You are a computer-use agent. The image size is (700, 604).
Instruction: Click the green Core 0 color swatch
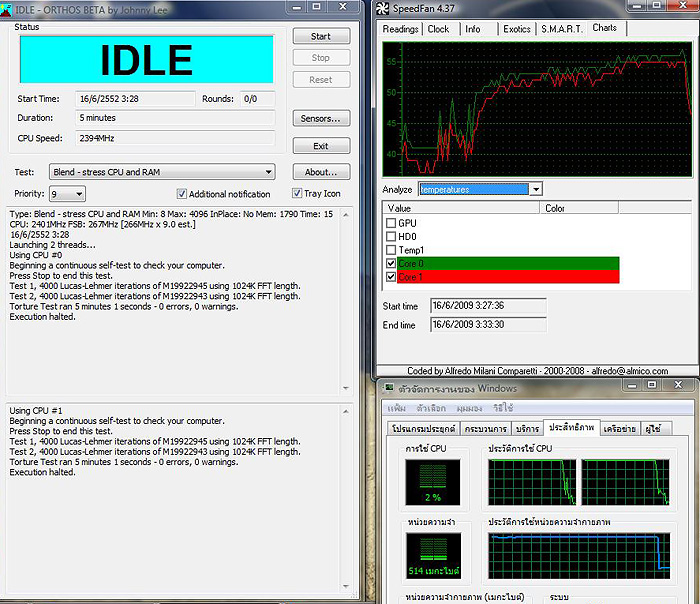click(508, 263)
